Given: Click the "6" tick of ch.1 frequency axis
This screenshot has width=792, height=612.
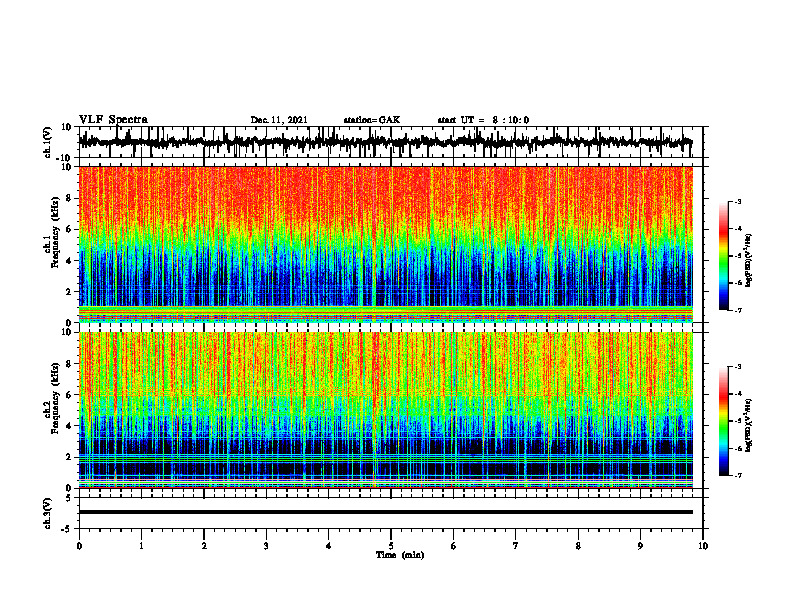Looking at the screenshot, I should (x=69, y=229).
